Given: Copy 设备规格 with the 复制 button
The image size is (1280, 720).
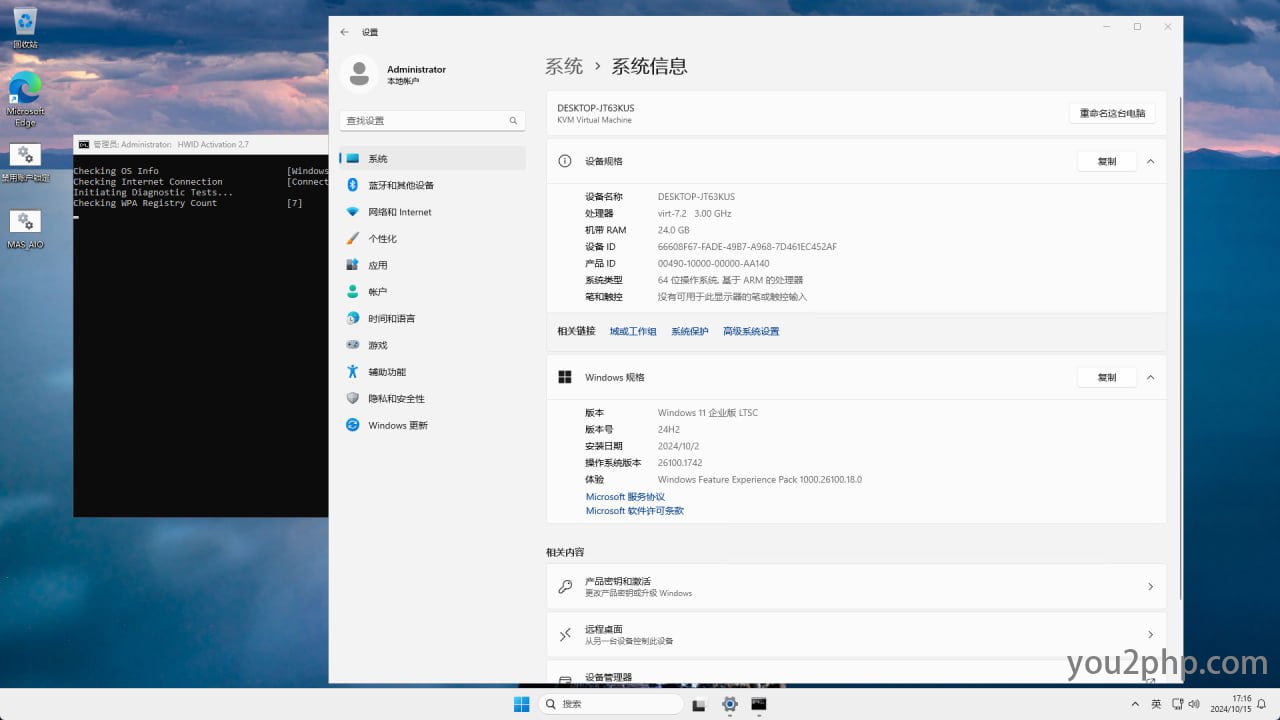Looking at the screenshot, I should point(1107,161).
